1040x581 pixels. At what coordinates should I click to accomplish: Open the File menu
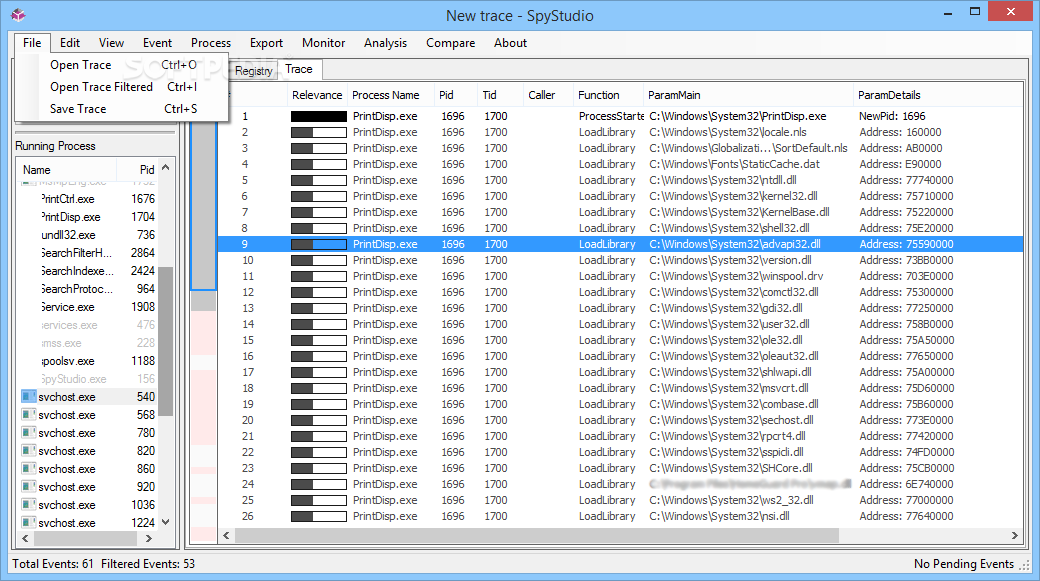click(x=32, y=42)
